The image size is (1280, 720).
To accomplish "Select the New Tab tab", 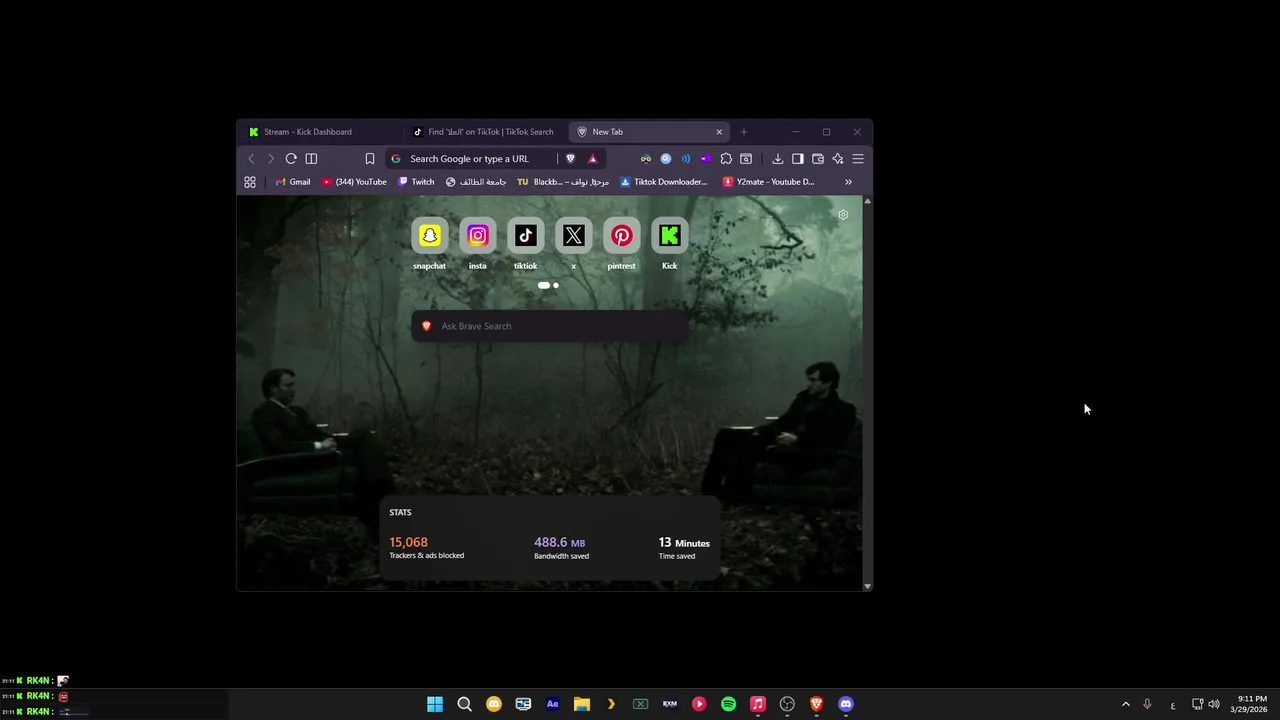I will [x=648, y=132].
